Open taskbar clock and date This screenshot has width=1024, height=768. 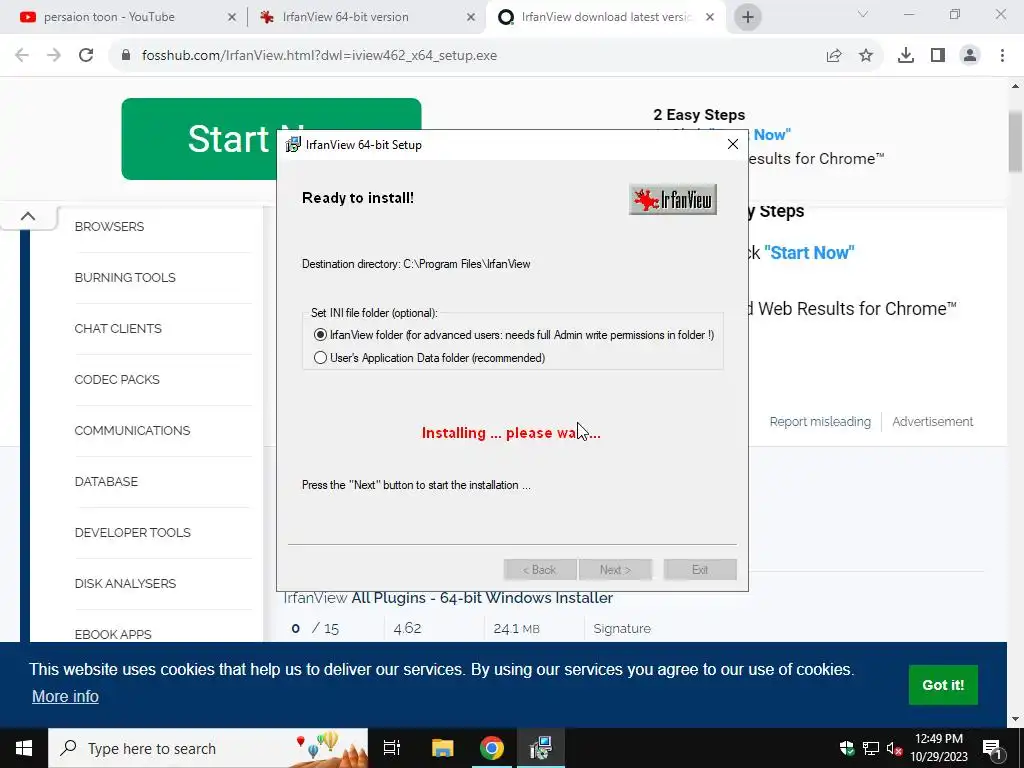coord(939,748)
